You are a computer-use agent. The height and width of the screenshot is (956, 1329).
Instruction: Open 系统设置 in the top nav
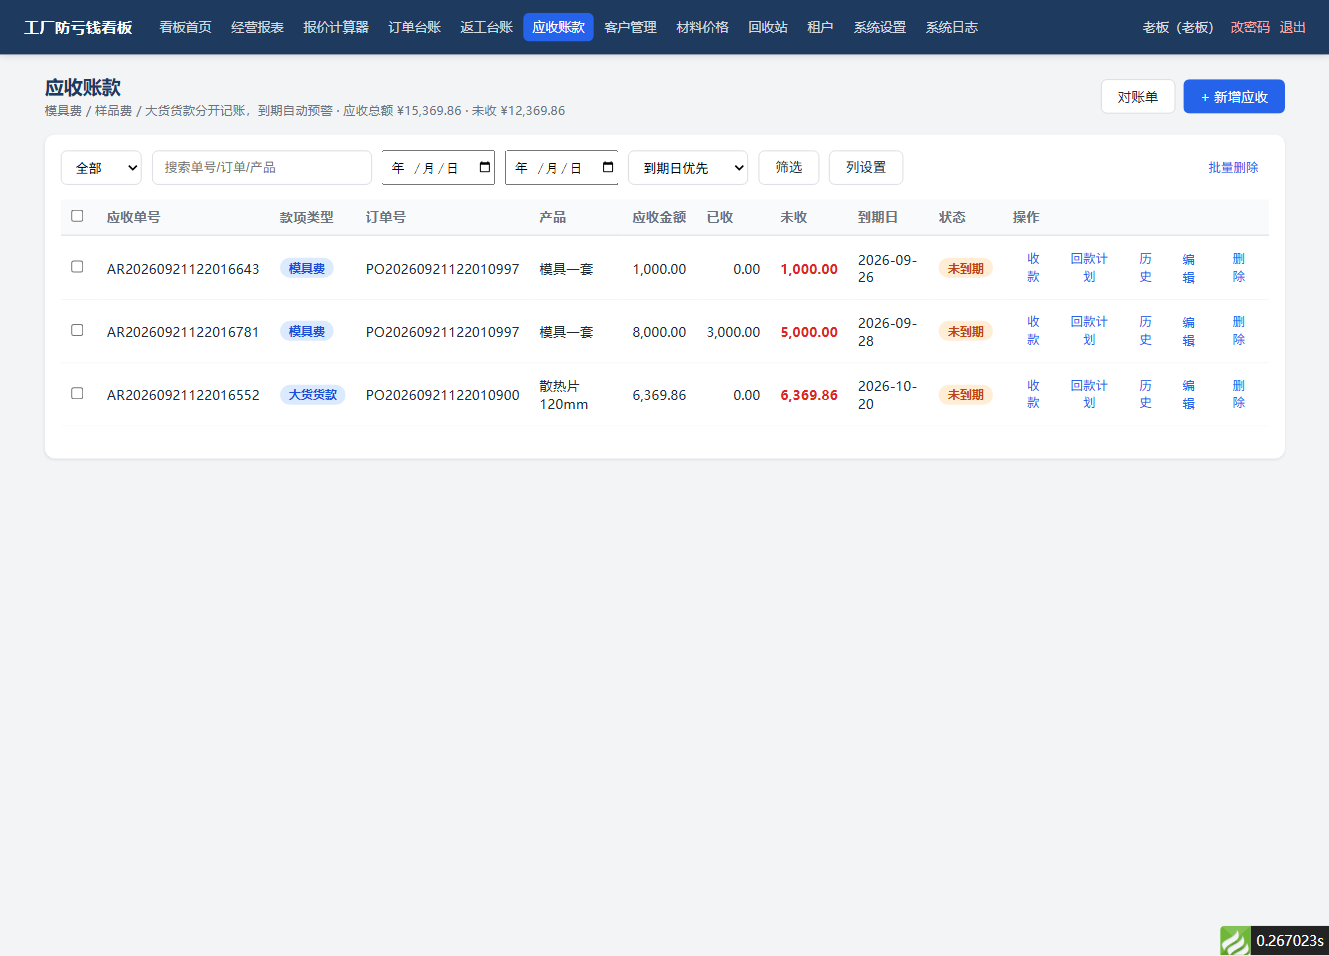click(880, 27)
